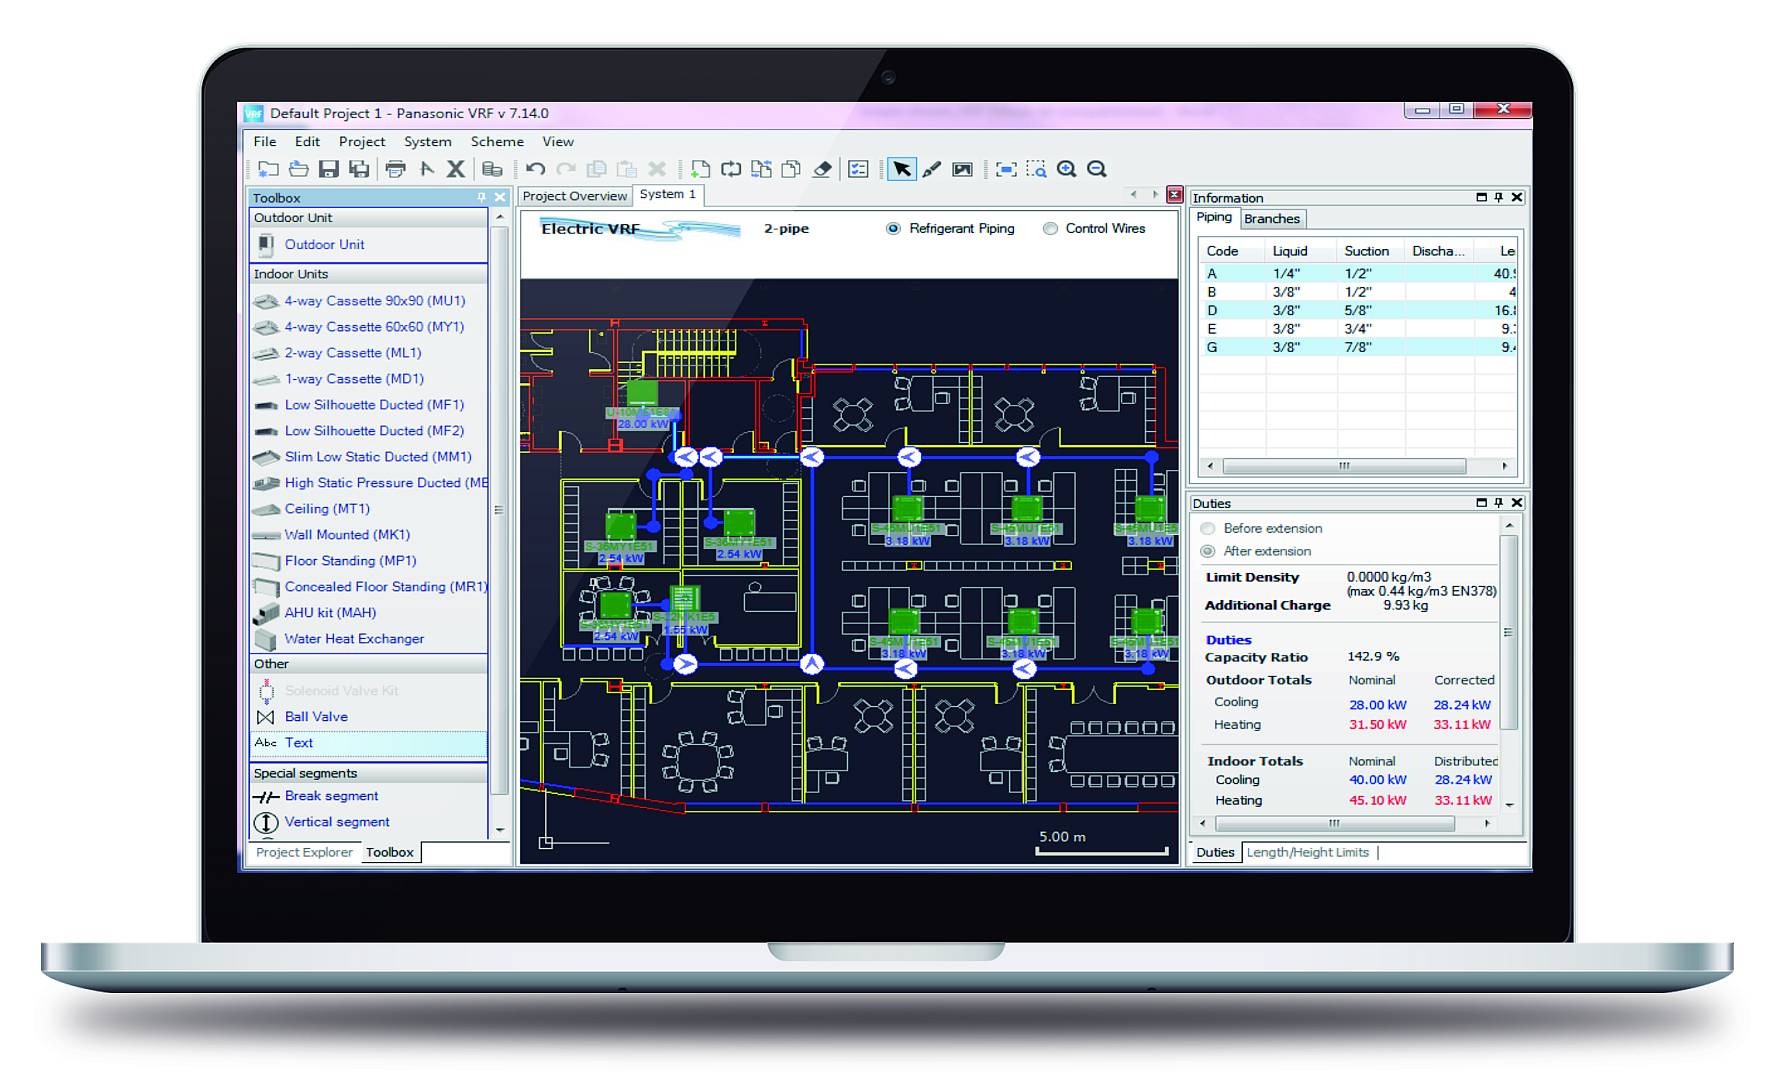Viewport: 1772px width, 1072px height.
Task: Pin the Duties panel with its pushpin icon
Action: click(x=1498, y=502)
